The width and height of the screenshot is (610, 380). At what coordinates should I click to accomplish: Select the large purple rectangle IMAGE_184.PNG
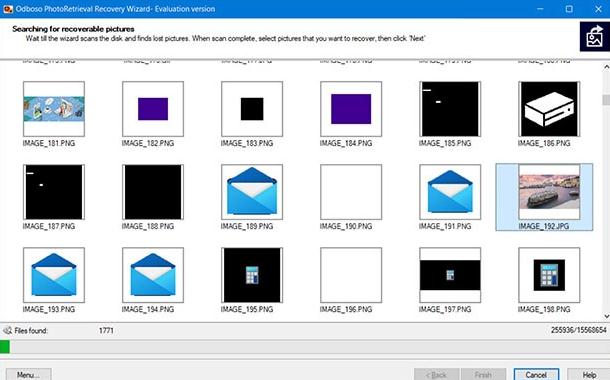pyautogui.click(x=351, y=109)
